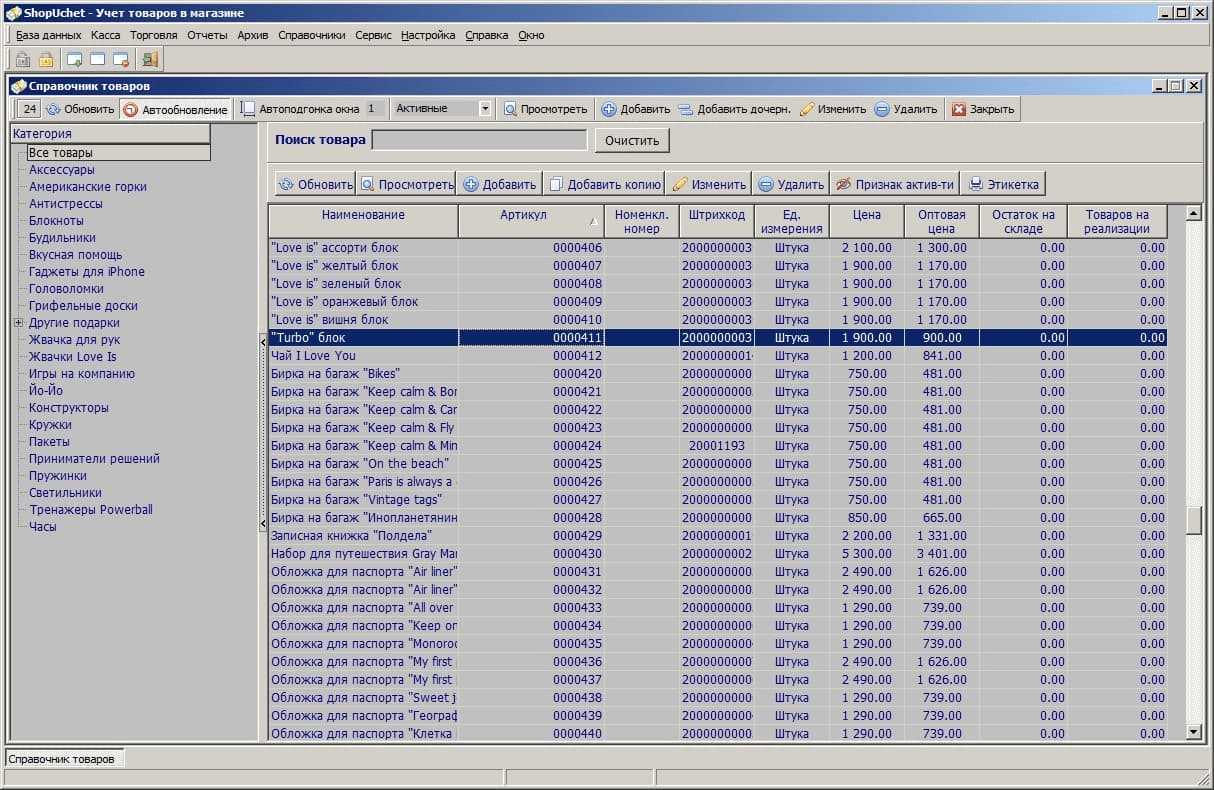
Task: Click the Очистить button
Action: [631, 141]
